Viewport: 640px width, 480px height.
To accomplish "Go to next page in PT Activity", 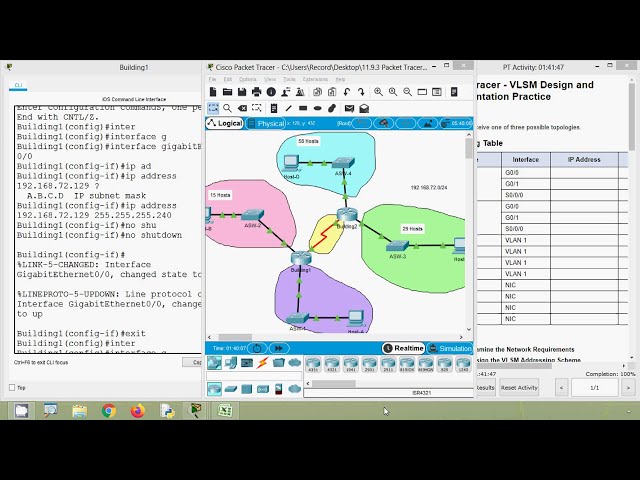I will point(628,388).
